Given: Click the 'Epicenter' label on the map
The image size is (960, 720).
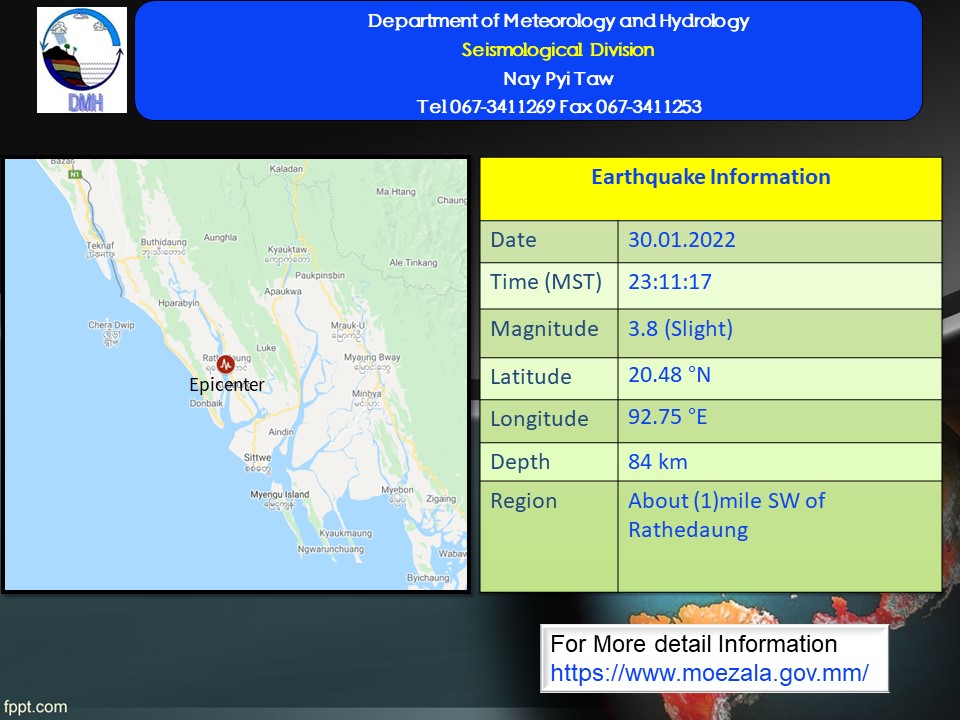Looking at the screenshot, I should point(227,384).
